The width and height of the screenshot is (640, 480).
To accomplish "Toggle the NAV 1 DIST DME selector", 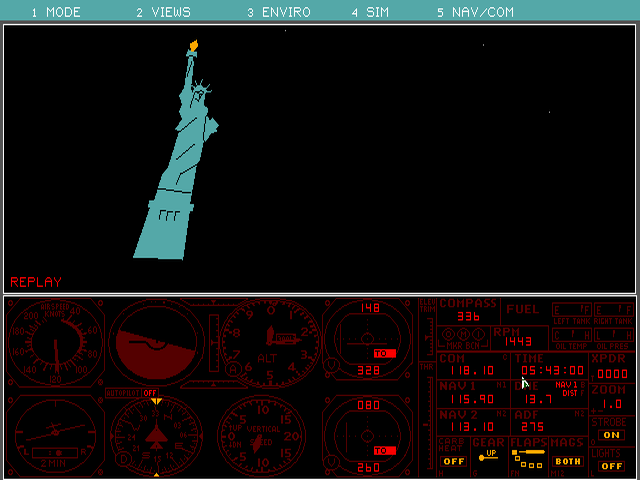I will click(x=567, y=389).
